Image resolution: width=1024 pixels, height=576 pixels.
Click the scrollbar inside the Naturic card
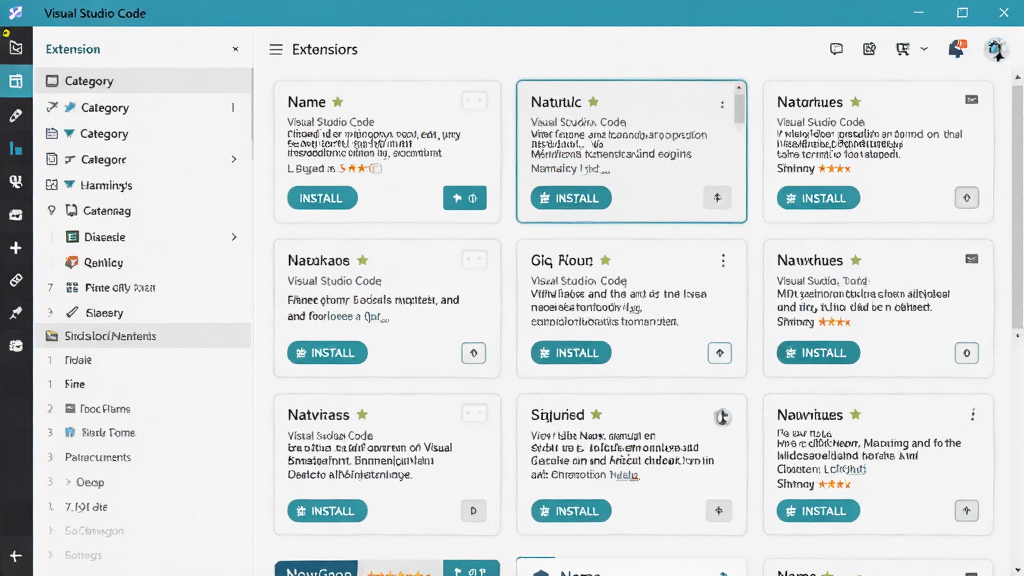pos(739,108)
